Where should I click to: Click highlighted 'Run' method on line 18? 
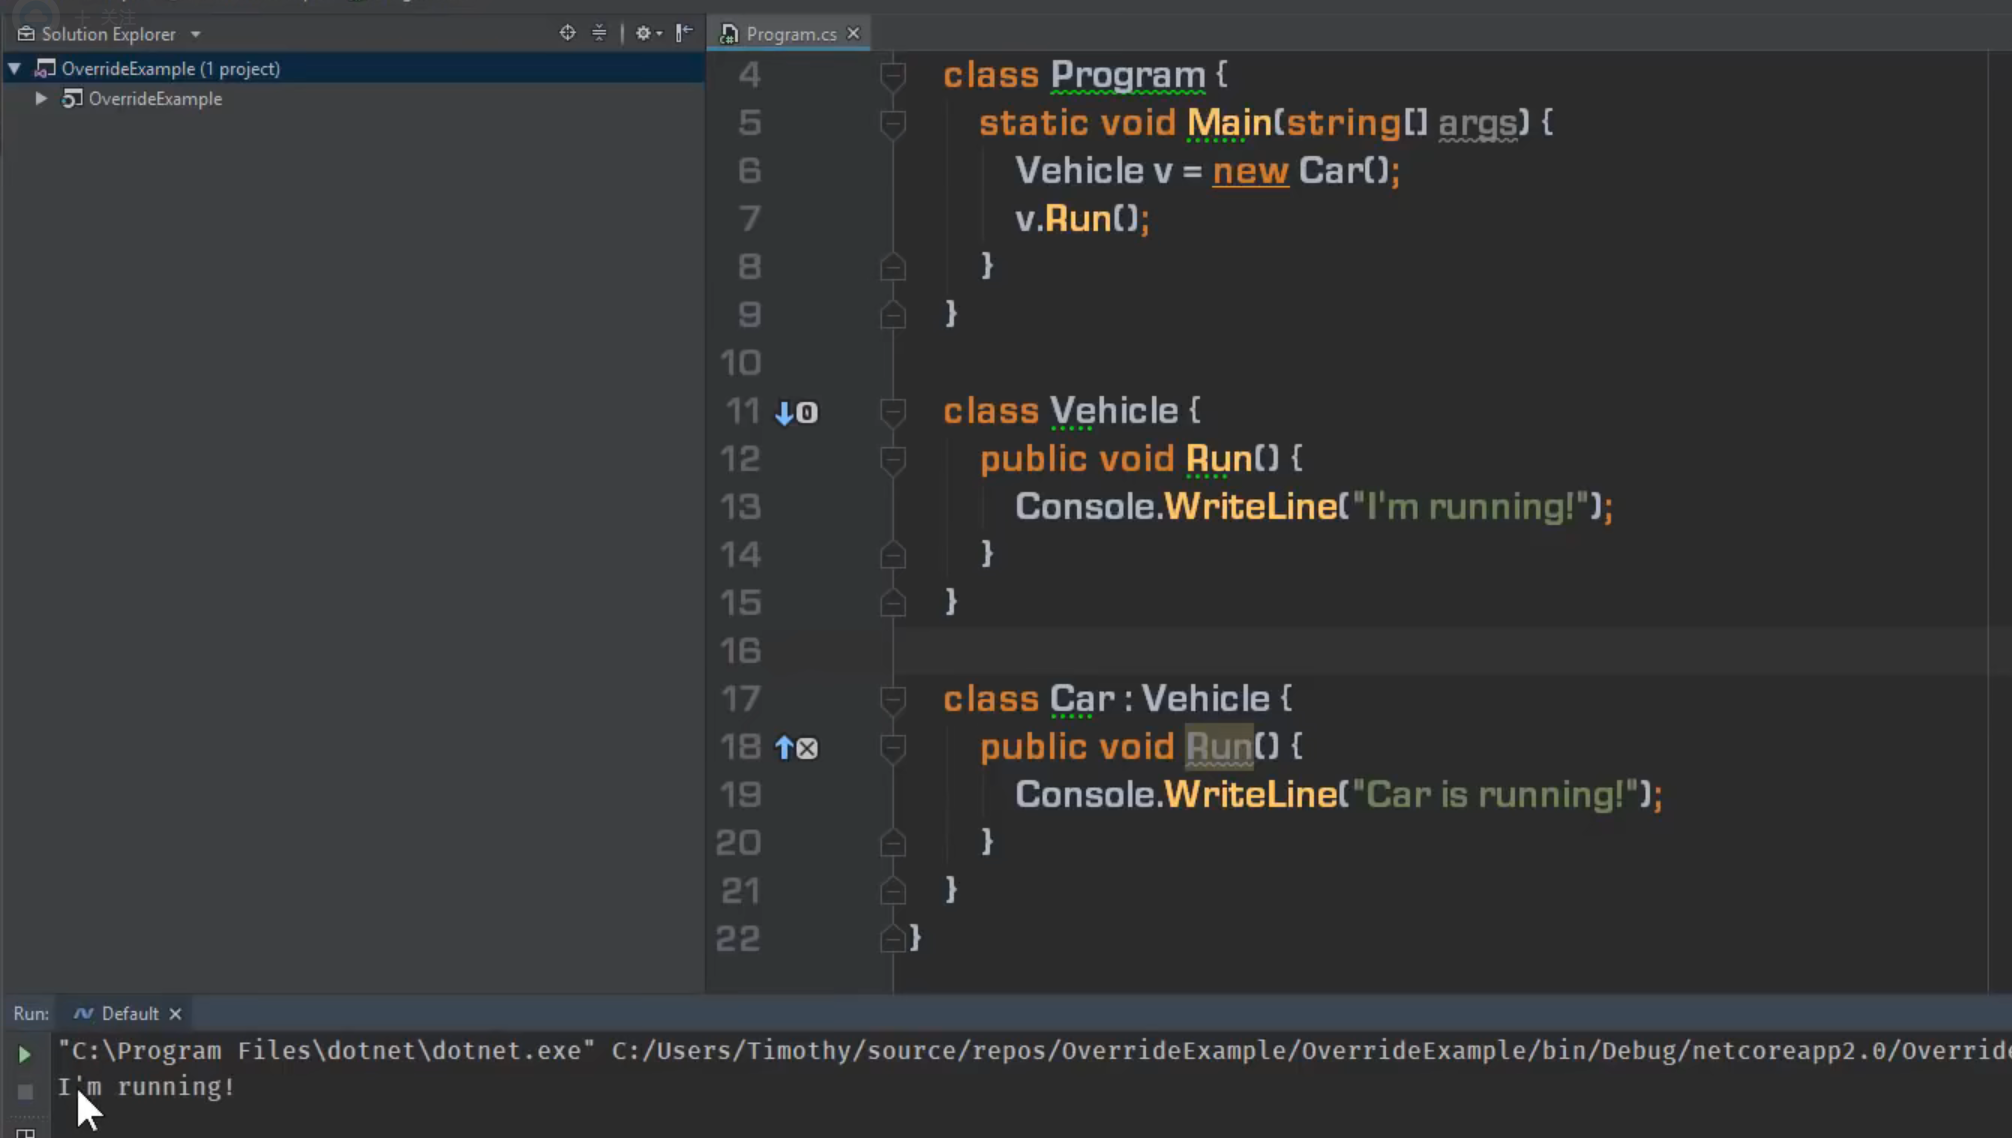1219,747
